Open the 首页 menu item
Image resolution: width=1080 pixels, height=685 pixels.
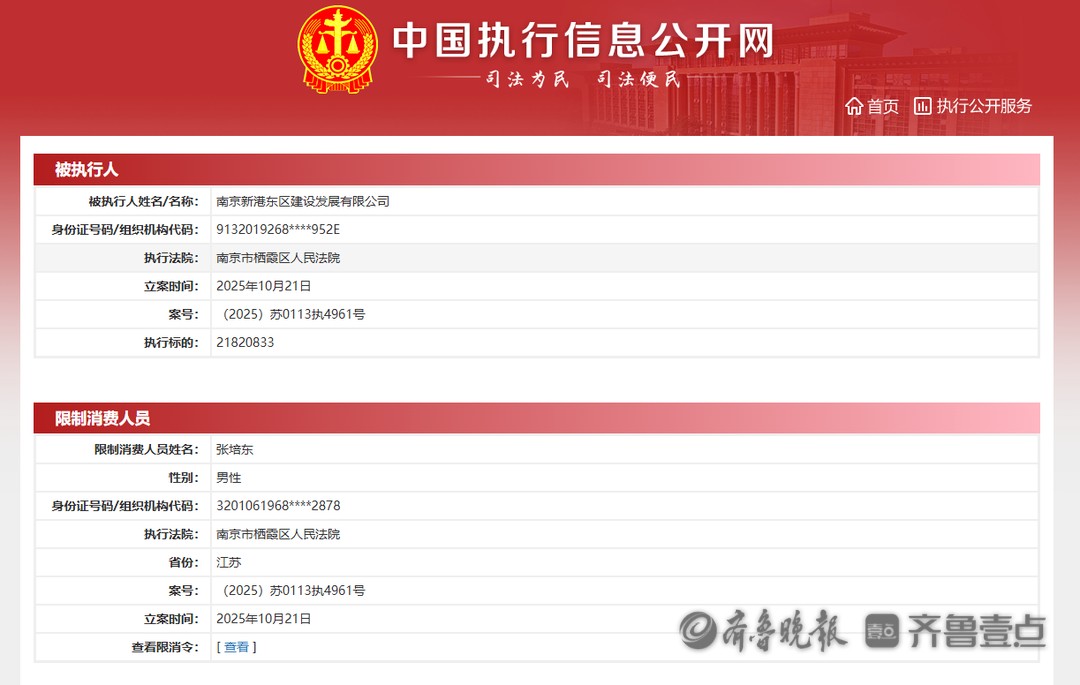tap(882, 106)
